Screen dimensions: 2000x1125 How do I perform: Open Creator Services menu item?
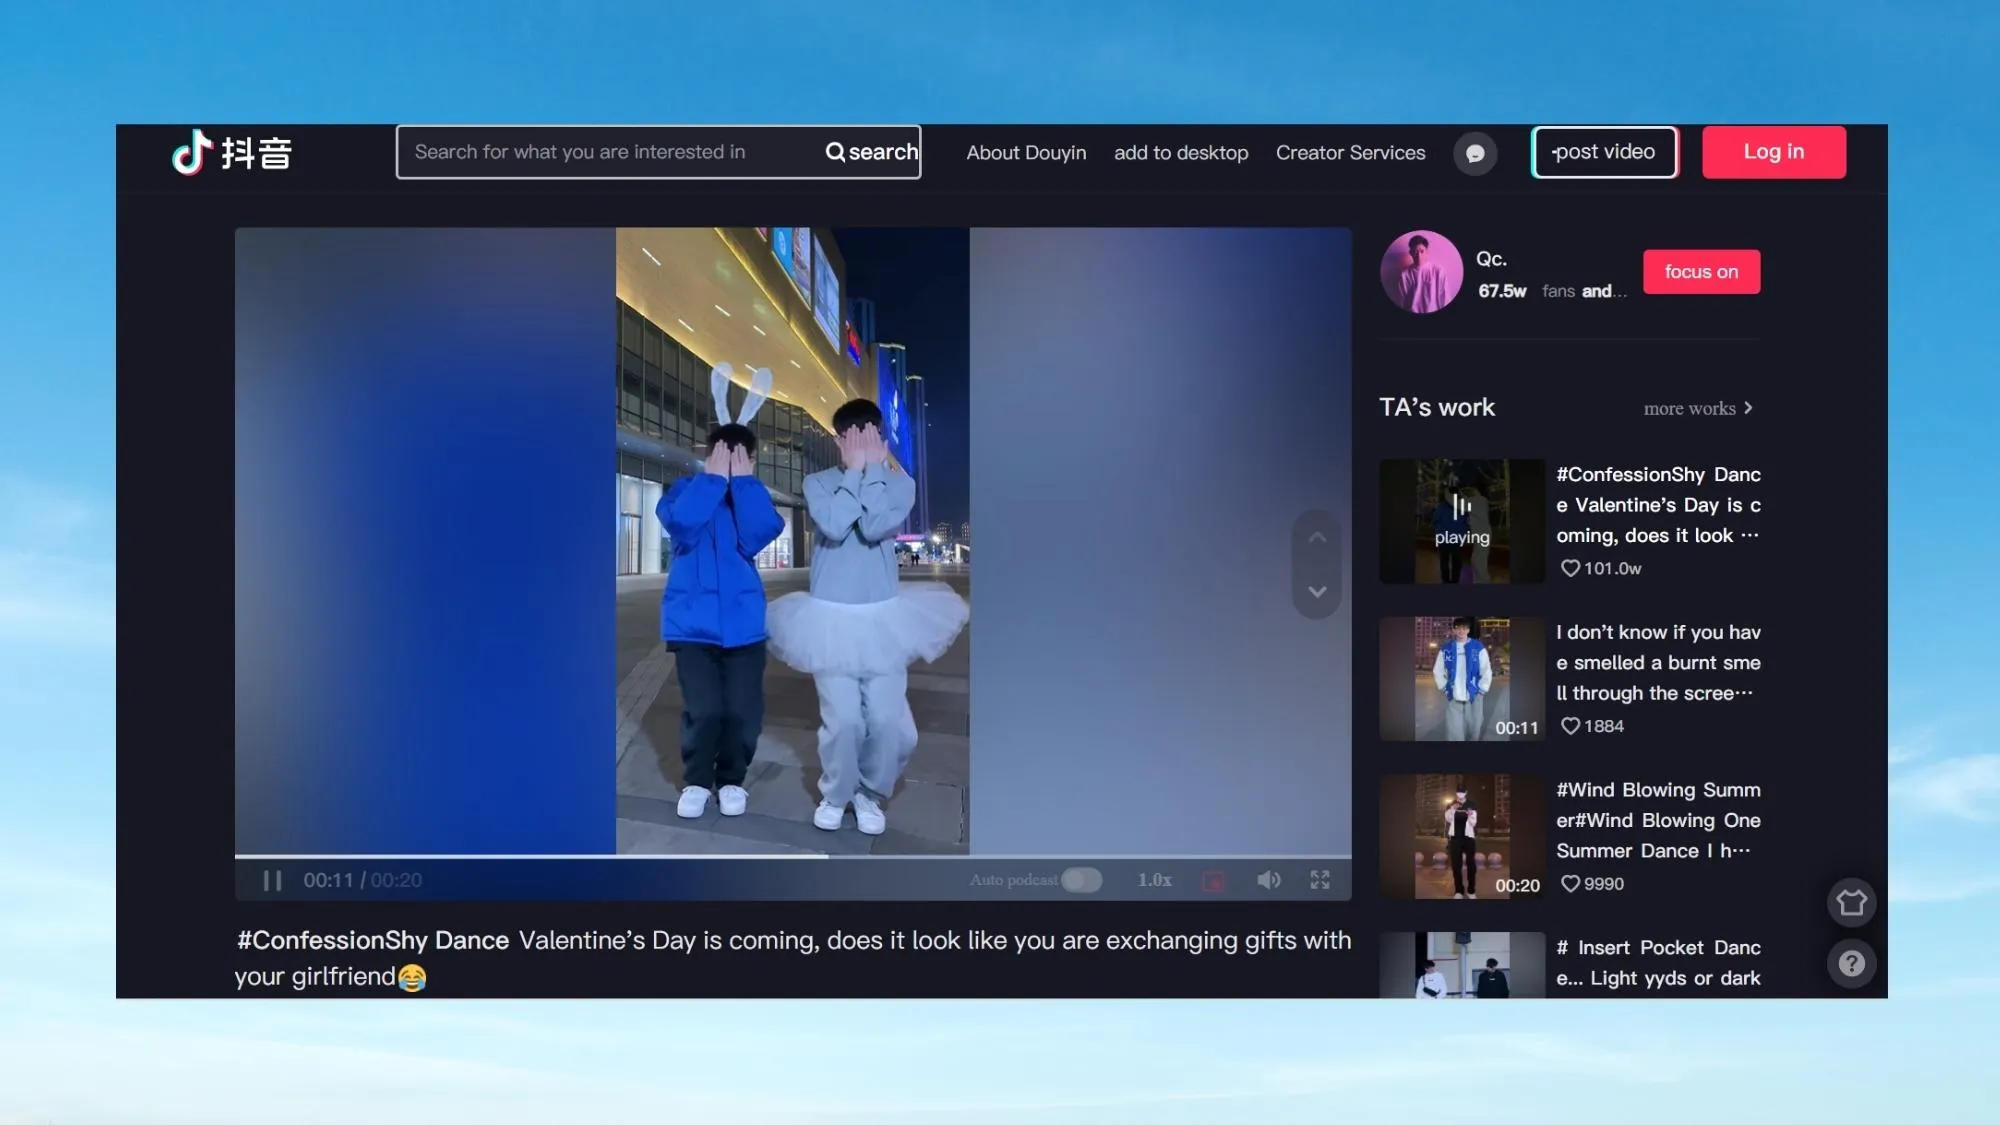click(x=1350, y=153)
